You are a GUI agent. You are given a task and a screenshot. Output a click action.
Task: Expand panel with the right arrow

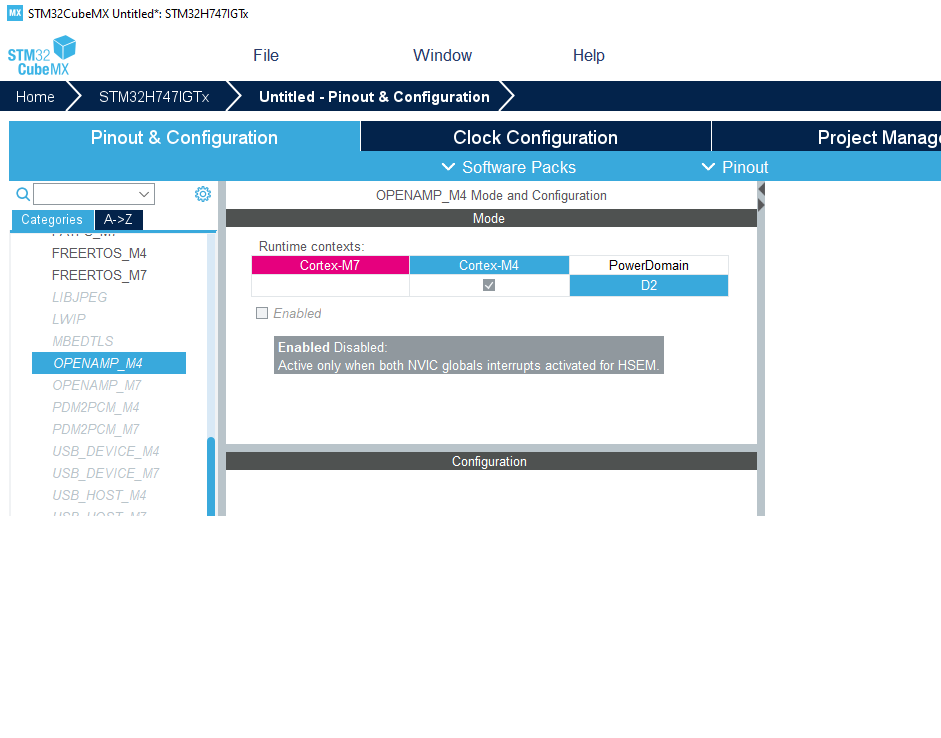[x=761, y=205]
